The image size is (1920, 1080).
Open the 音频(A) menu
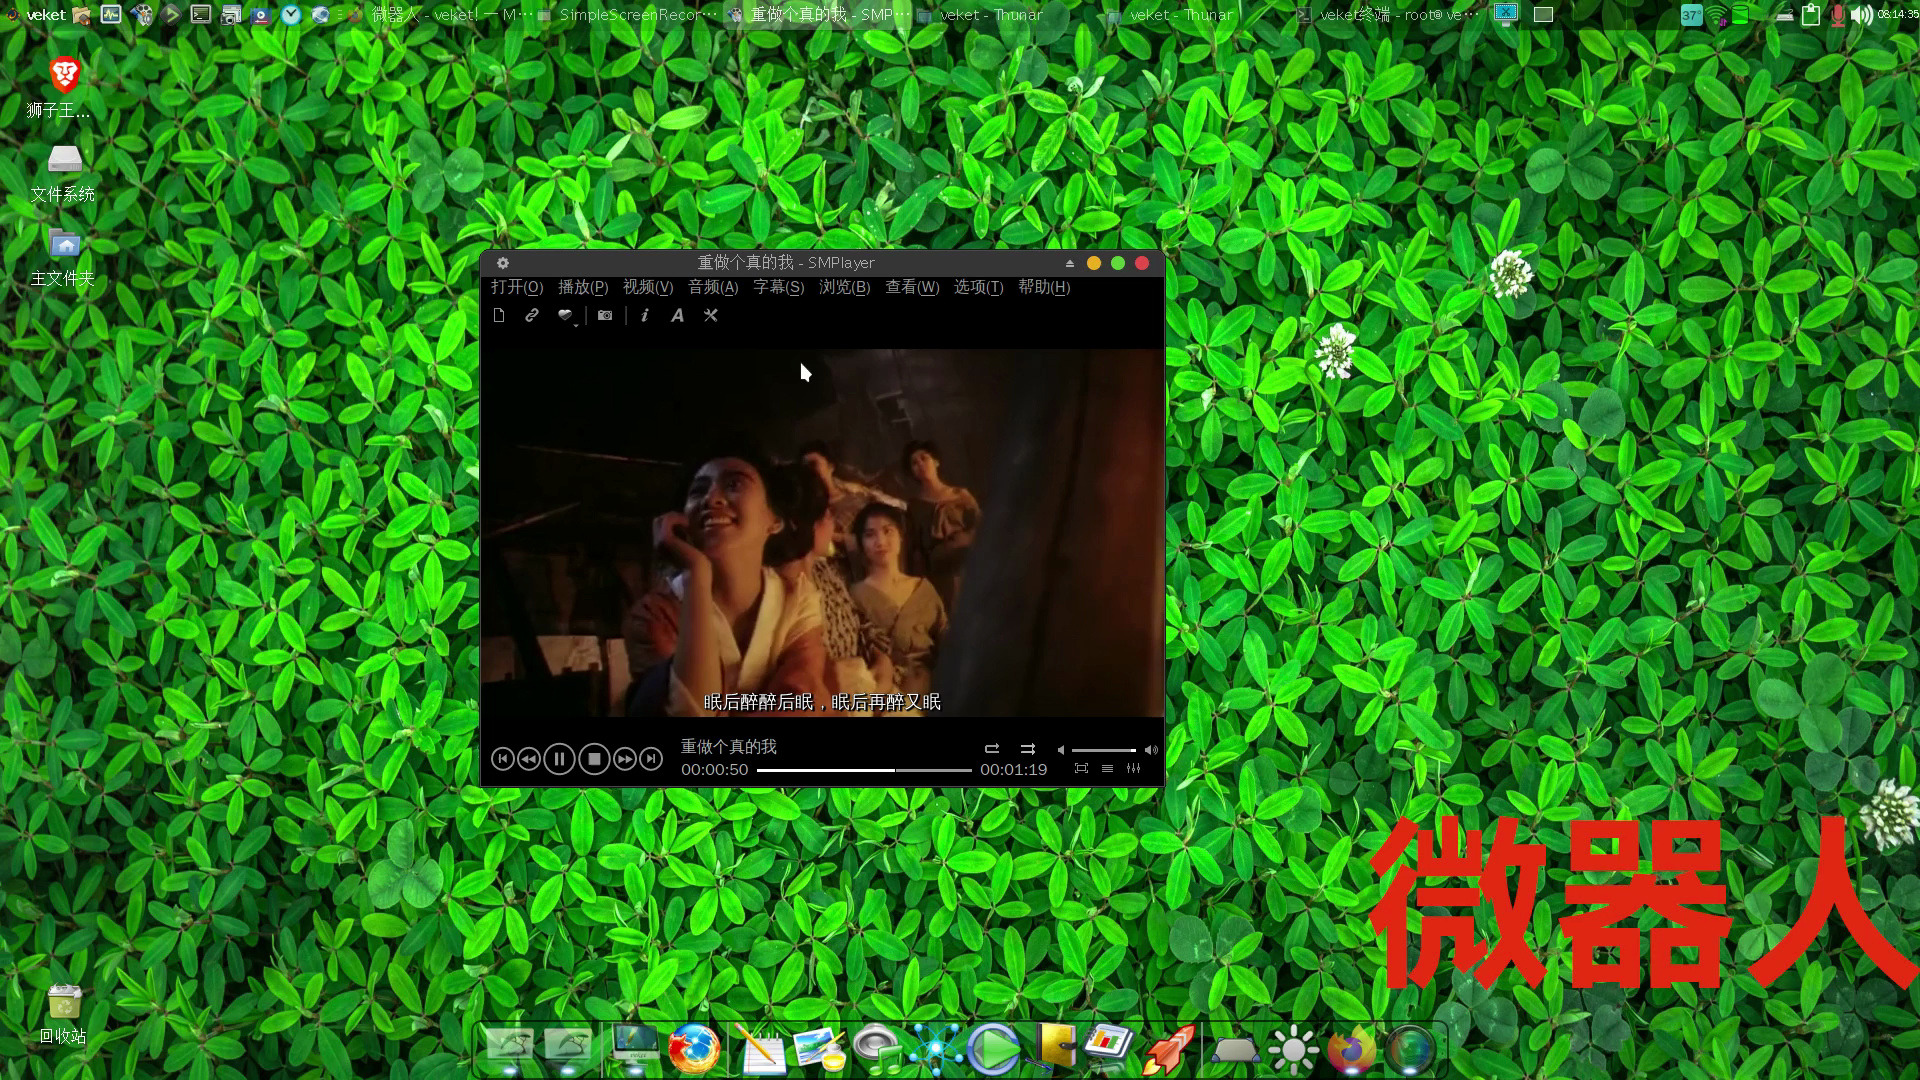(x=713, y=287)
